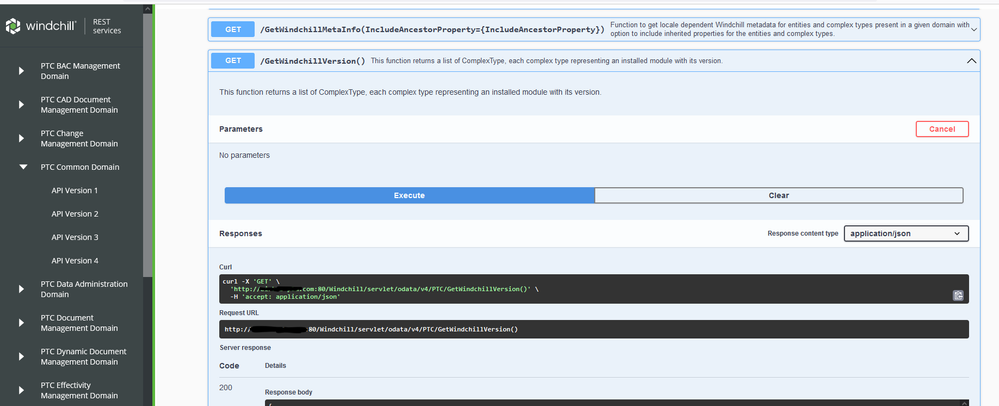Expand PTC Dynamic Document Management Domain
The height and width of the screenshot is (406, 999).
point(22,357)
